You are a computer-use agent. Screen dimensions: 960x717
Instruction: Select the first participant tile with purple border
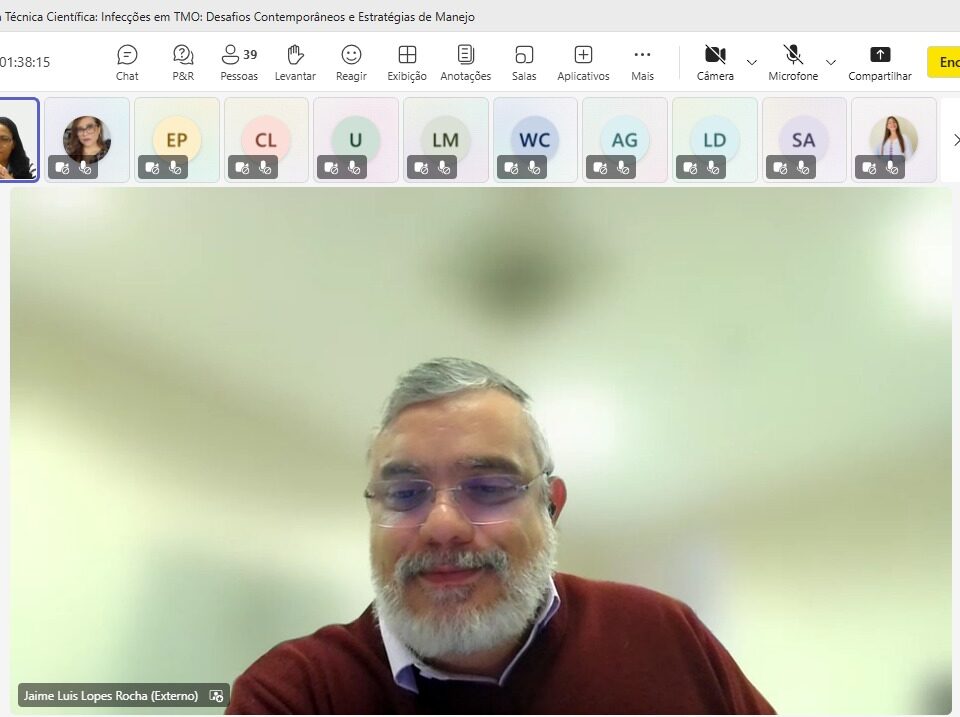[18, 140]
